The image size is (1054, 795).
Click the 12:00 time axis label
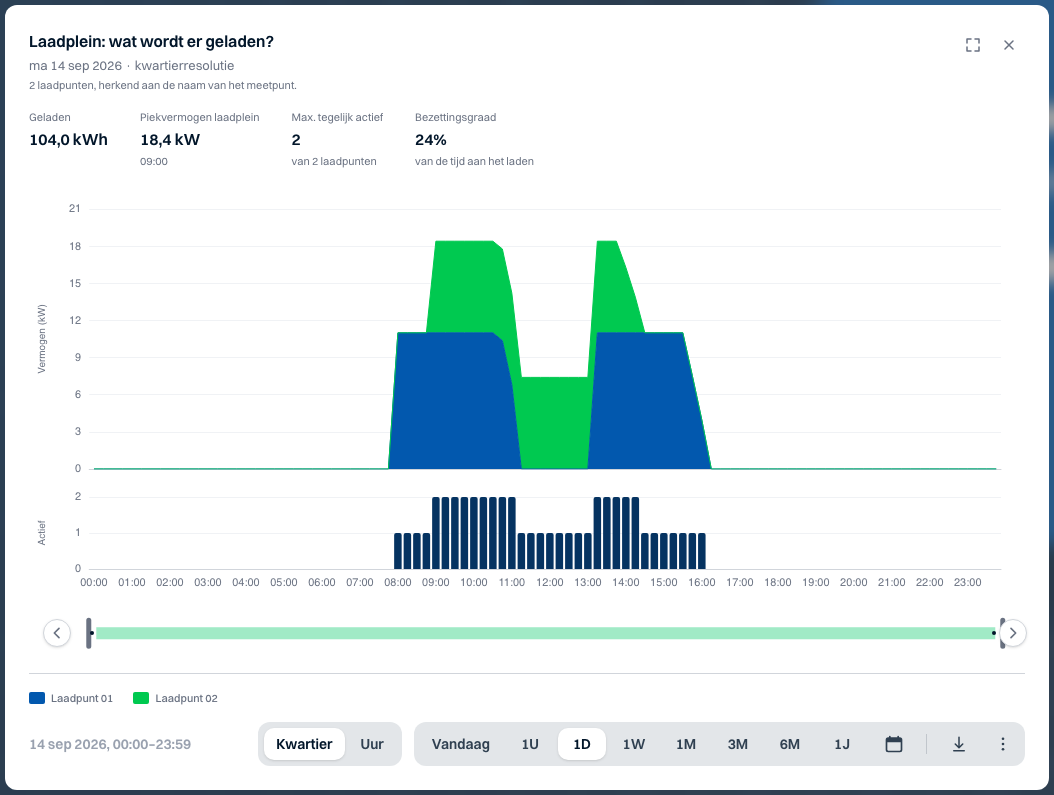[x=550, y=582]
